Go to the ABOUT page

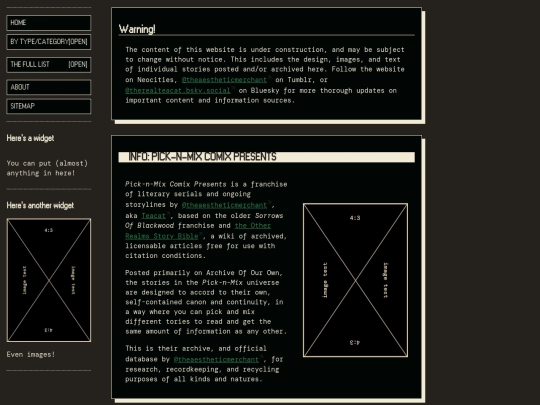pyautogui.click(x=49, y=87)
